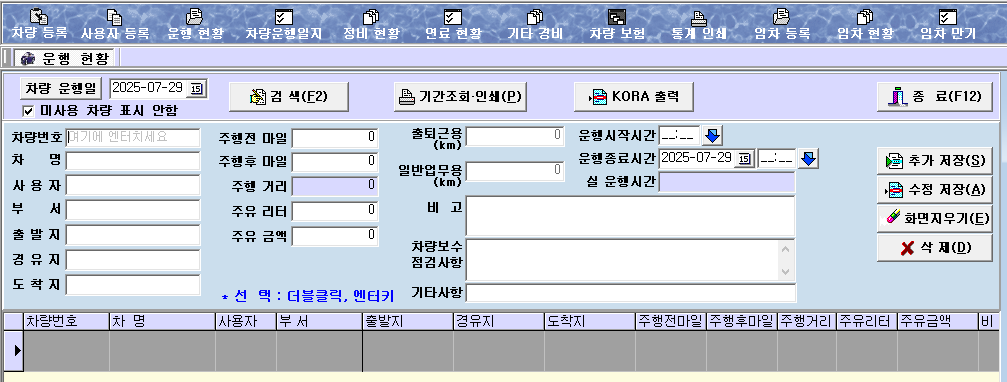The width and height of the screenshot is (1007, 382).
Task: Click 주유리터 column header in grid
Action: click(867, 322)
